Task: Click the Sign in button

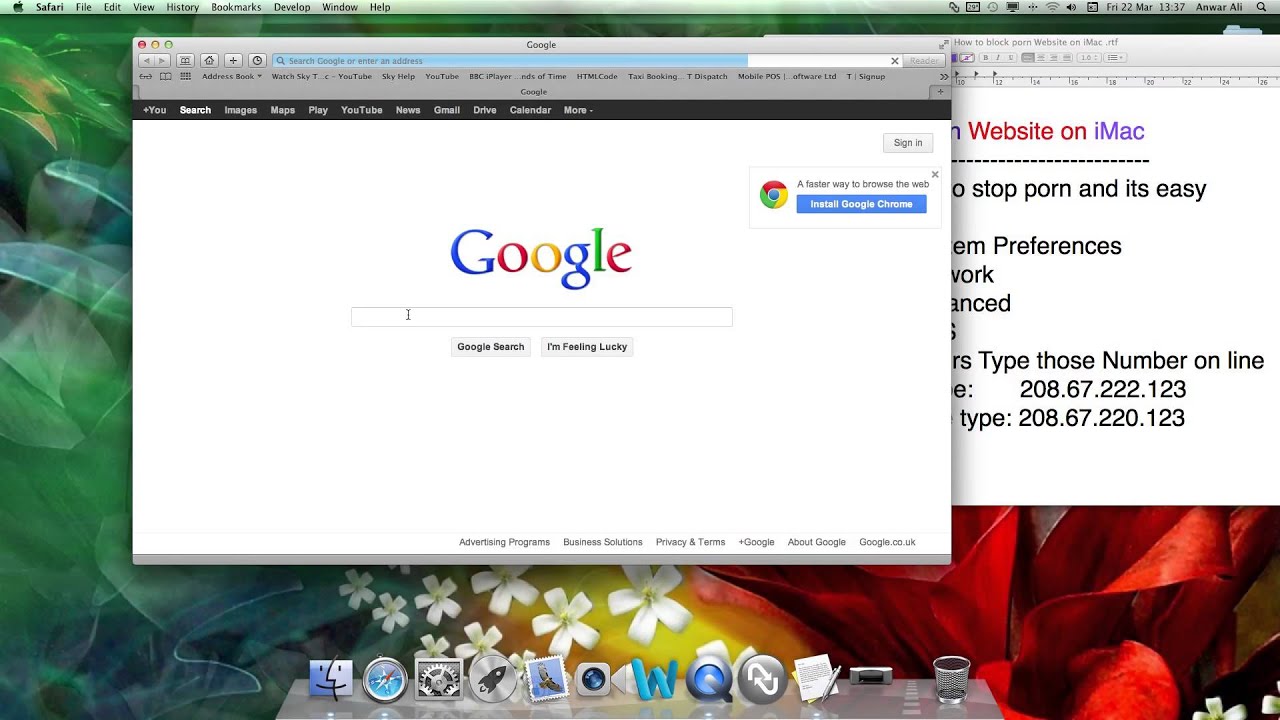Action: click(x=908, y=143)
